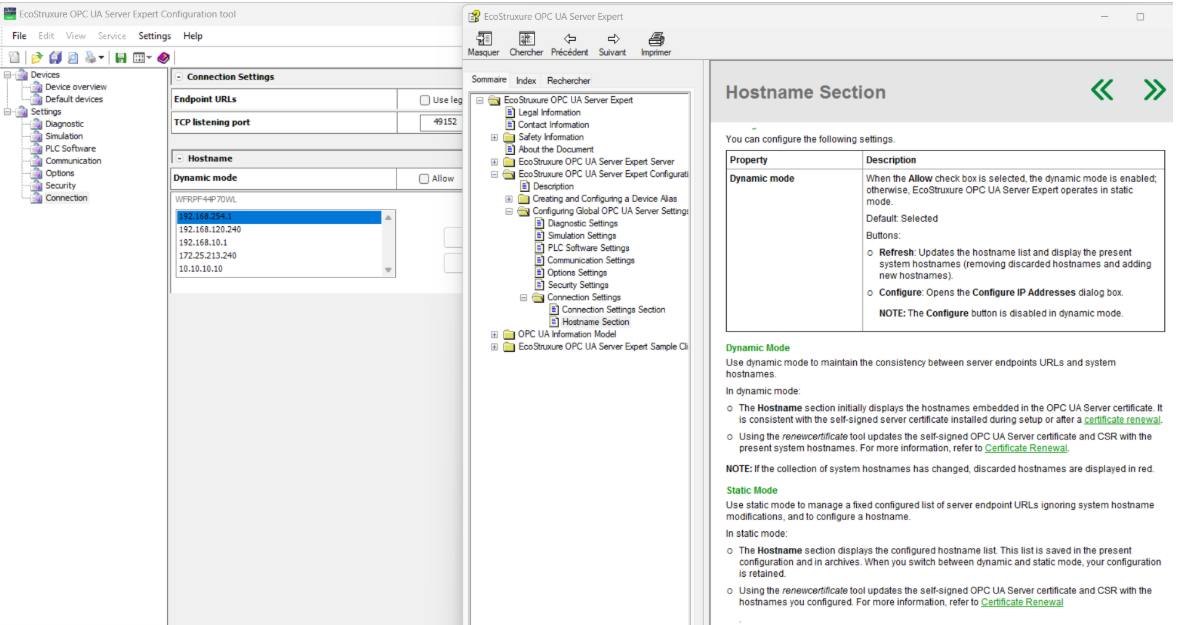
Task: Switch to the Index tab
Action: [526, 80]
